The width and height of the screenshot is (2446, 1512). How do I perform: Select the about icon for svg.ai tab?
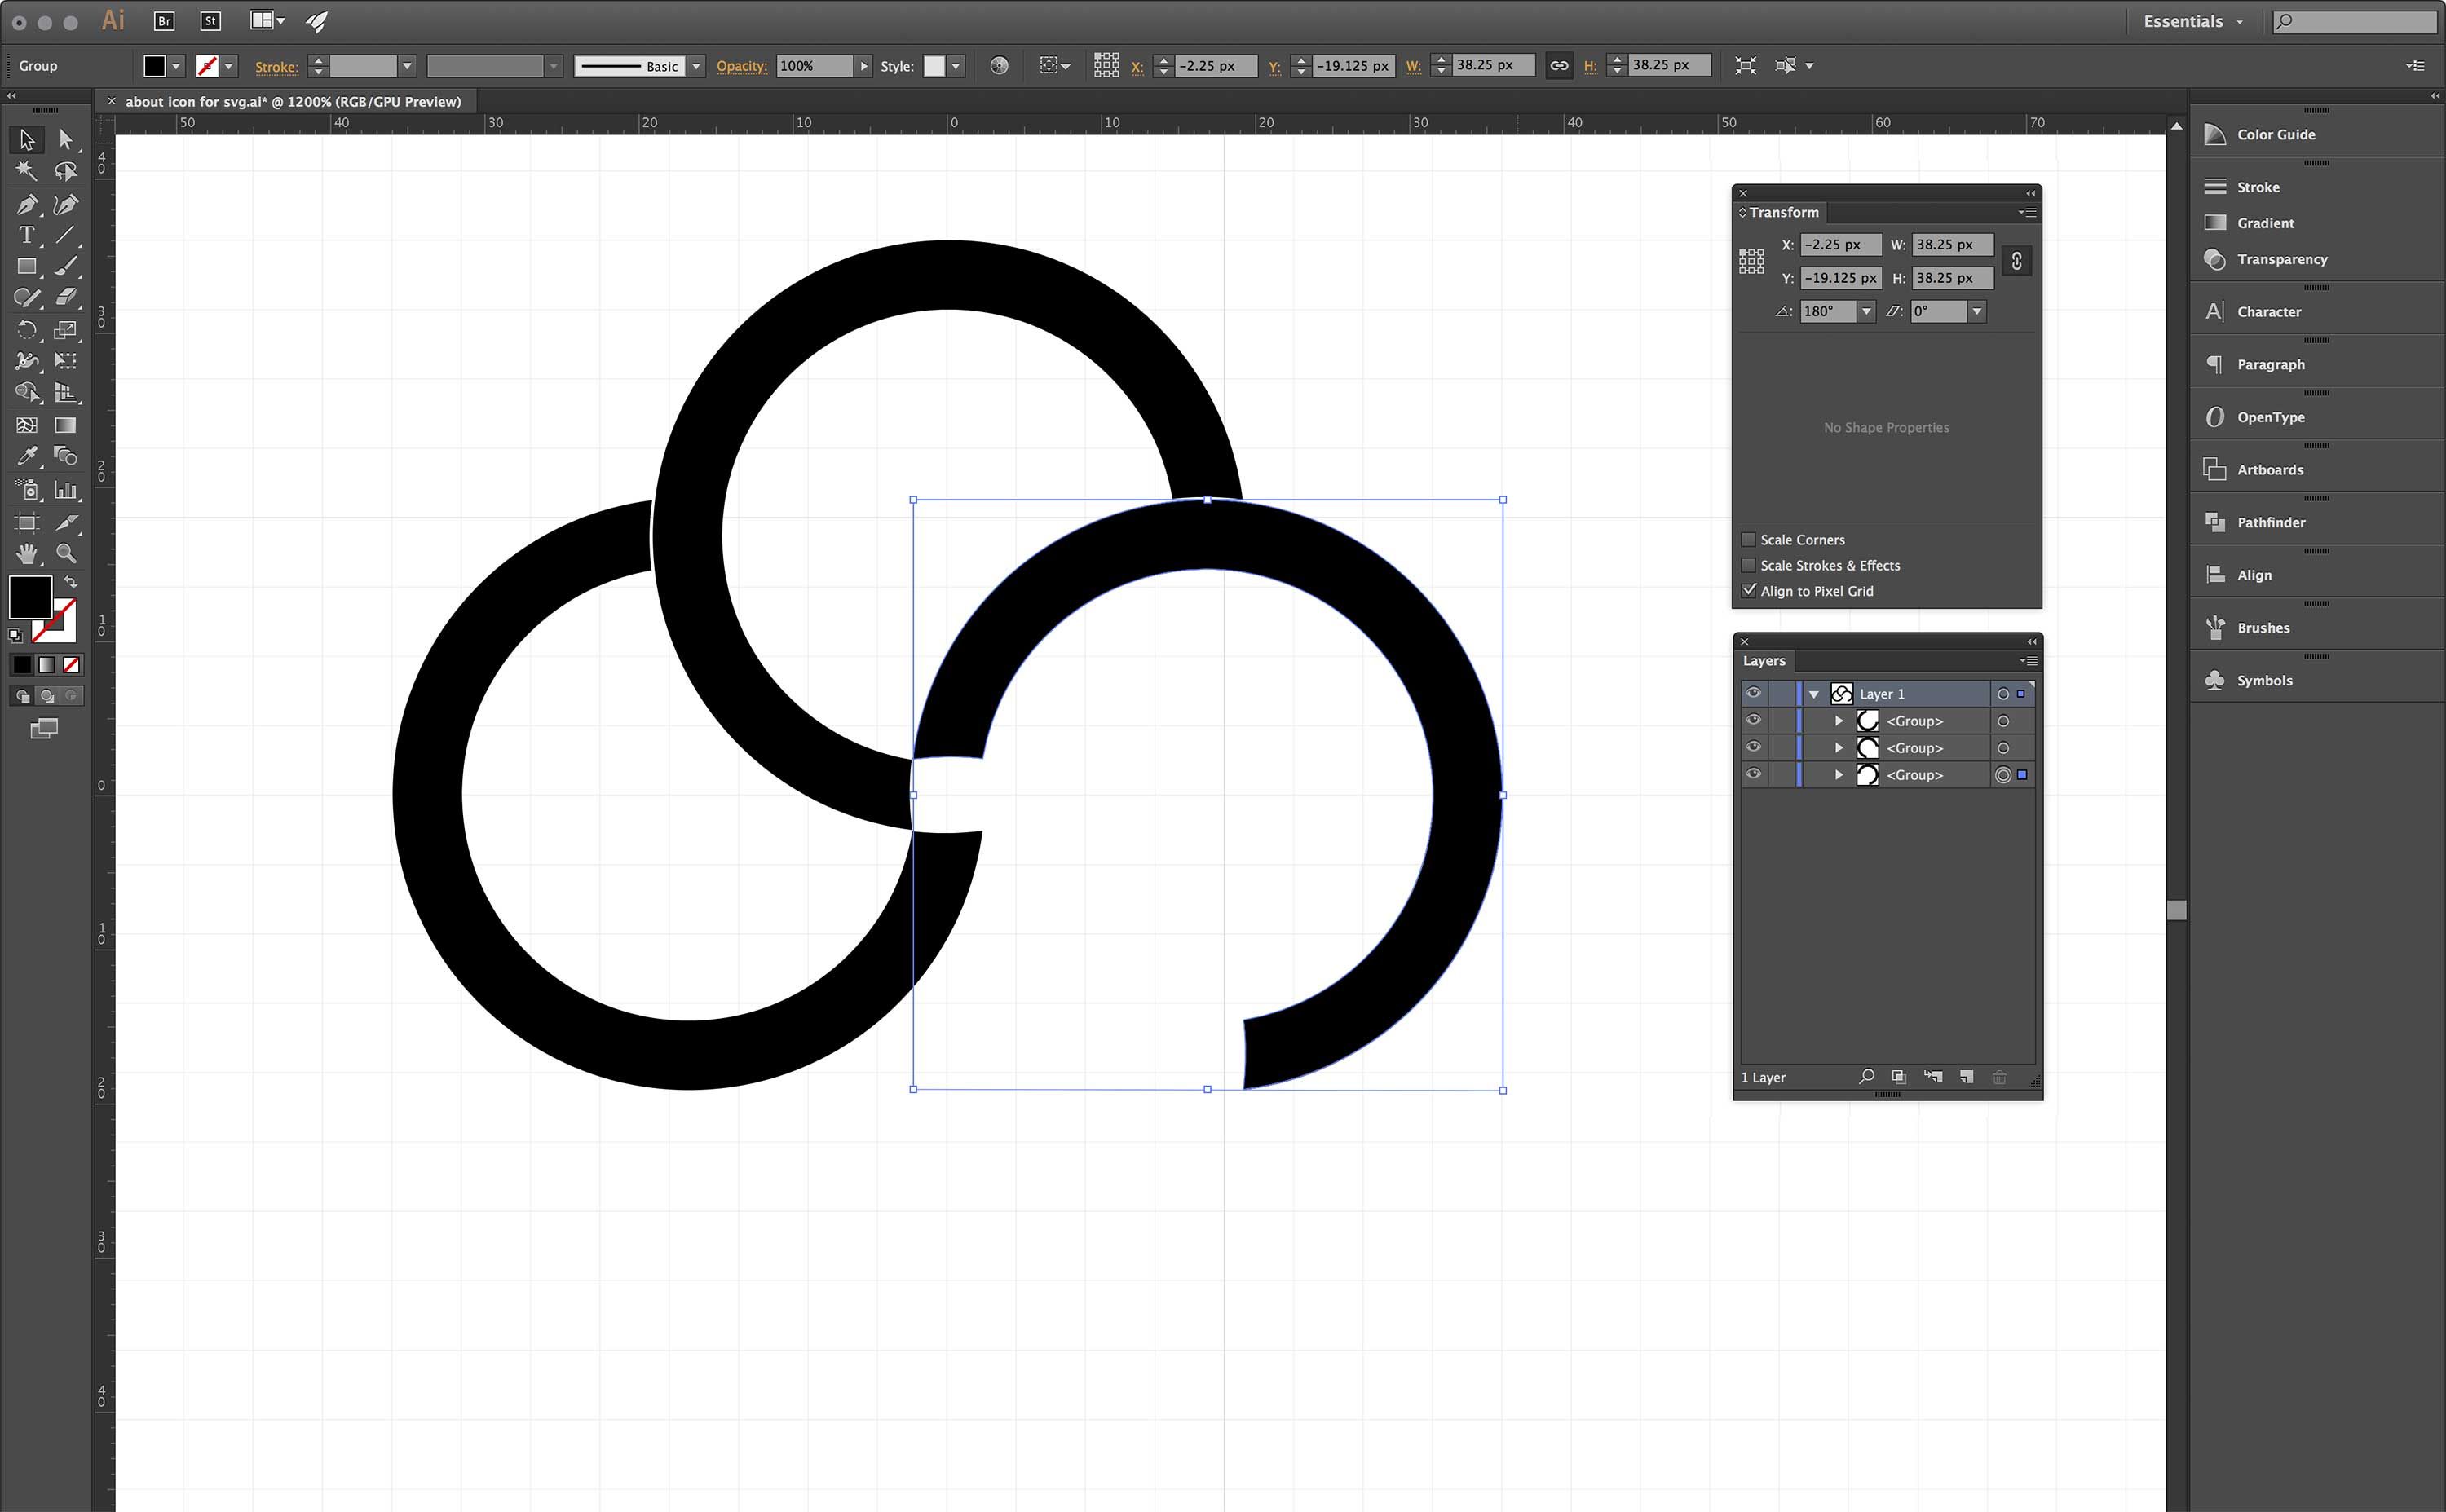click(292, 101)
